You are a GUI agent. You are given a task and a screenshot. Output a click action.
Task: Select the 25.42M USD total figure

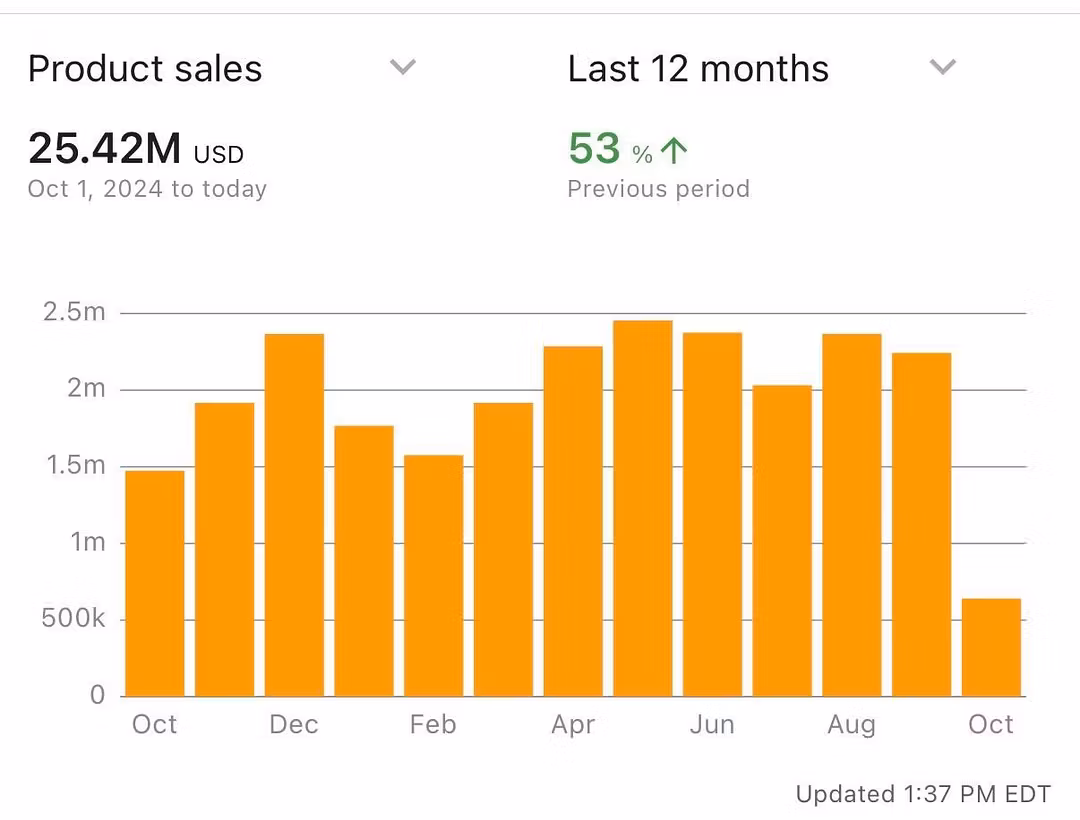(x=135, y=150)
